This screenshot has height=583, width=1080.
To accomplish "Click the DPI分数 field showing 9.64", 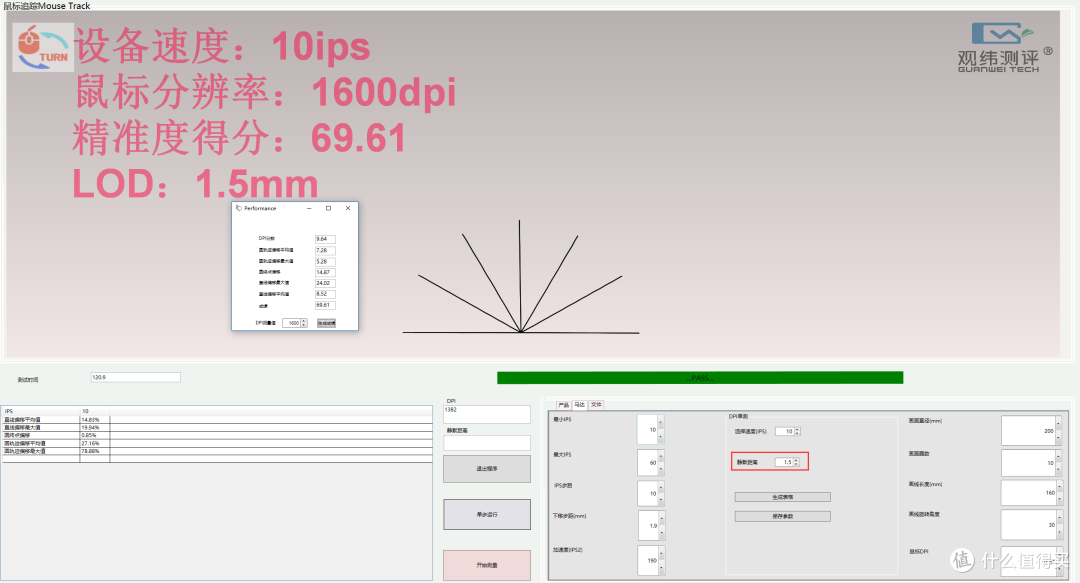I will 325,239.
